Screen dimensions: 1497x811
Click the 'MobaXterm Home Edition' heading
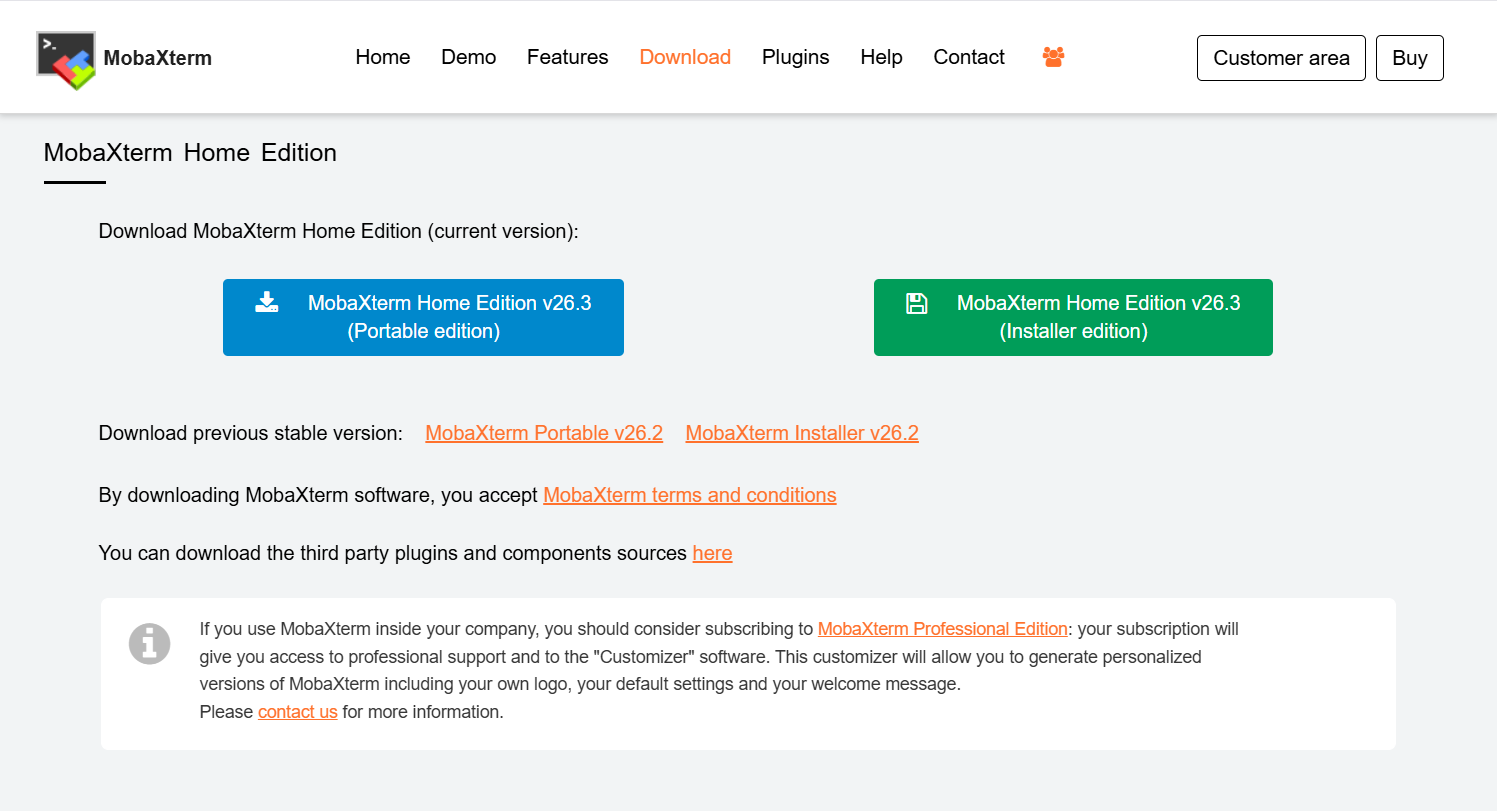click(x=190, y=153)
